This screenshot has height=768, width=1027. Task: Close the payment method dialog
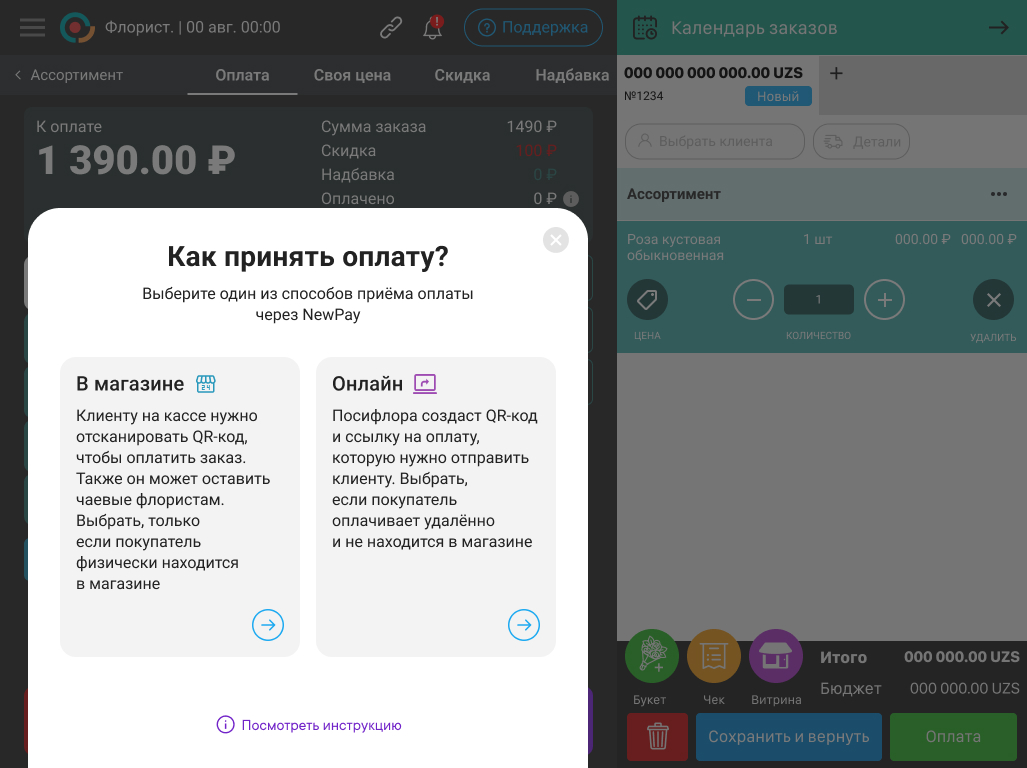[x=556, y=240]
